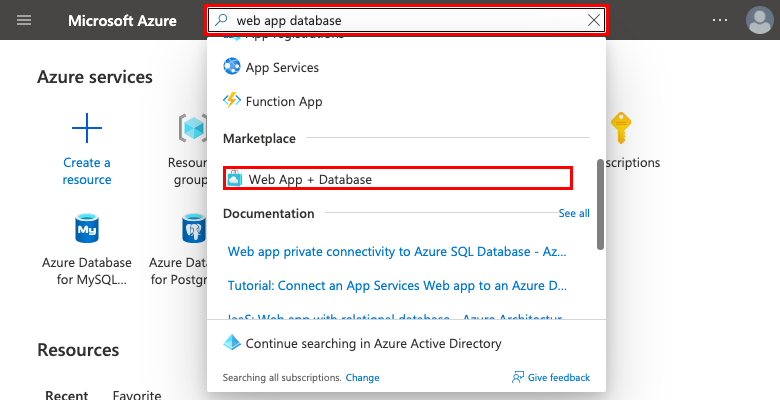Click the App Services icon
This screenshot has width=780, height=400.
coord(232,67)
